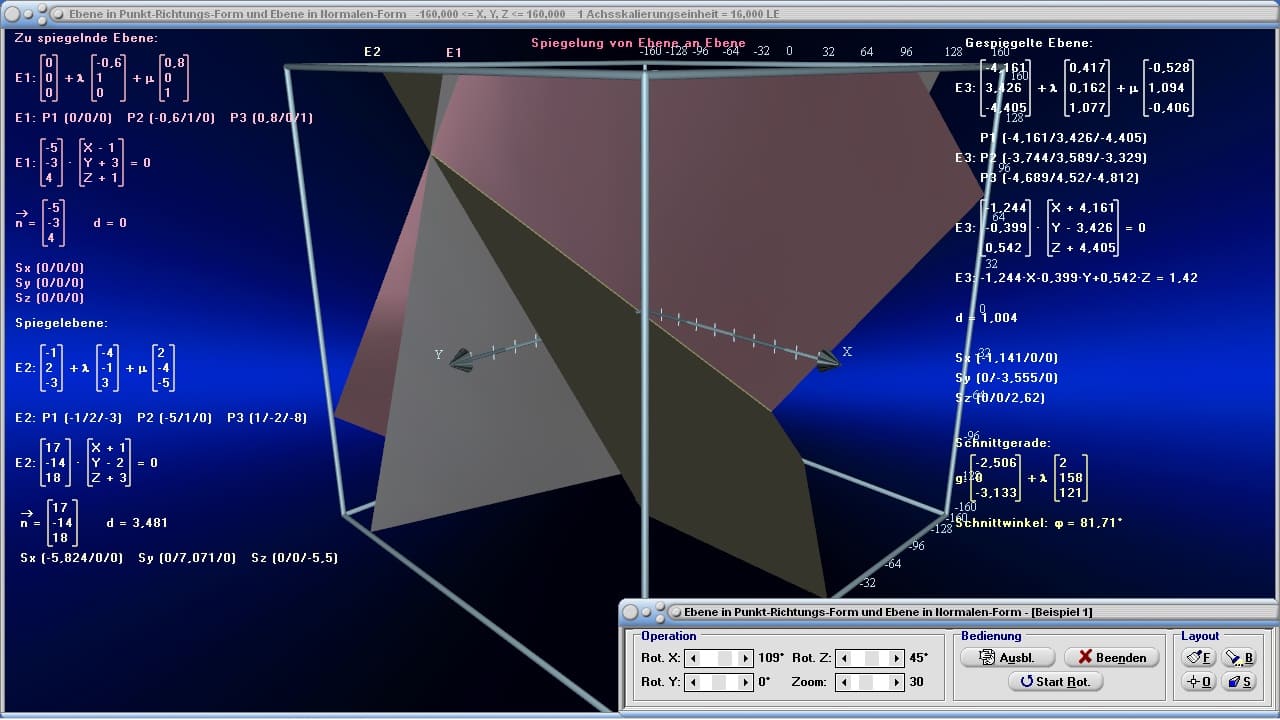
Task: Click the B layout button
Action: pos(1238,657)
